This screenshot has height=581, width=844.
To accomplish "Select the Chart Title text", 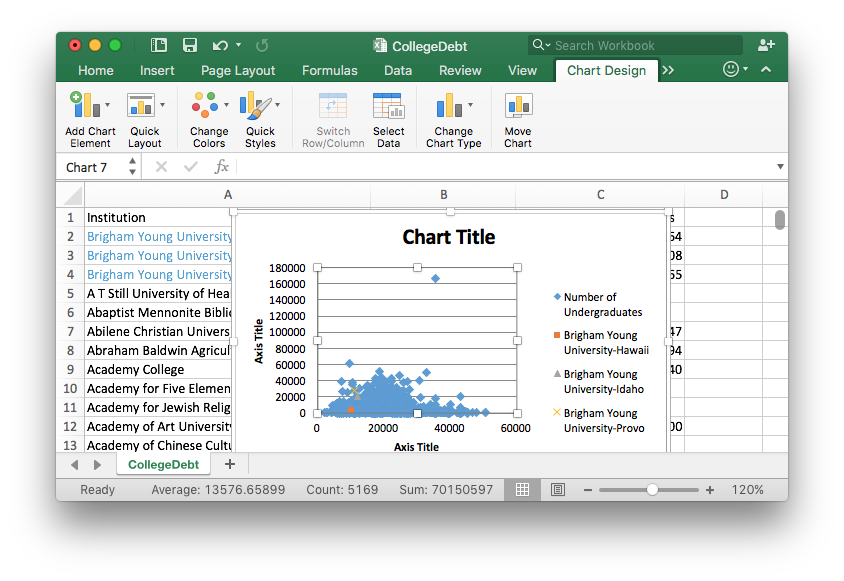I will 449,237.
